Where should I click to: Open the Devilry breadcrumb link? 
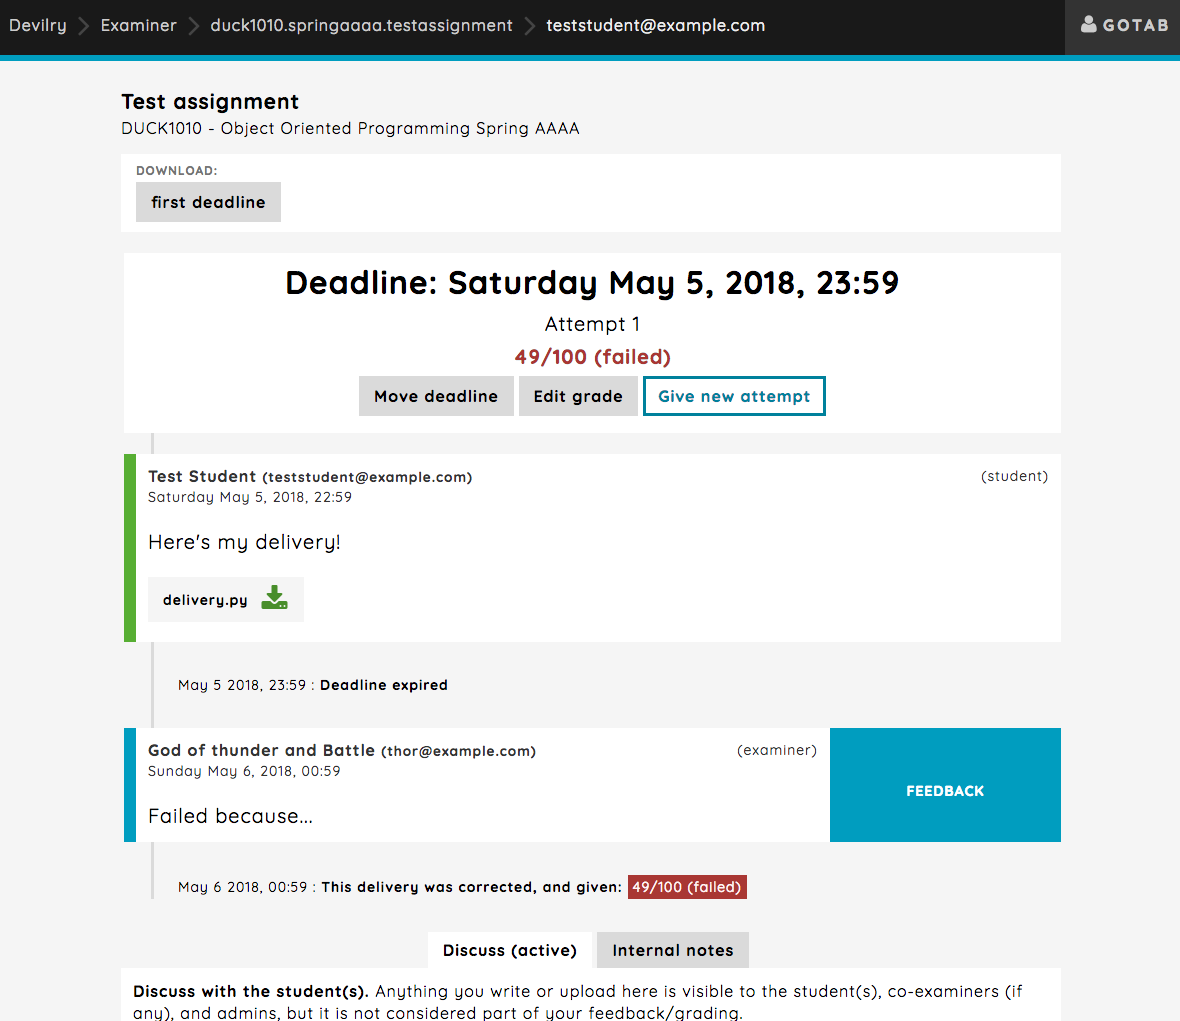(x=38, y=26)
